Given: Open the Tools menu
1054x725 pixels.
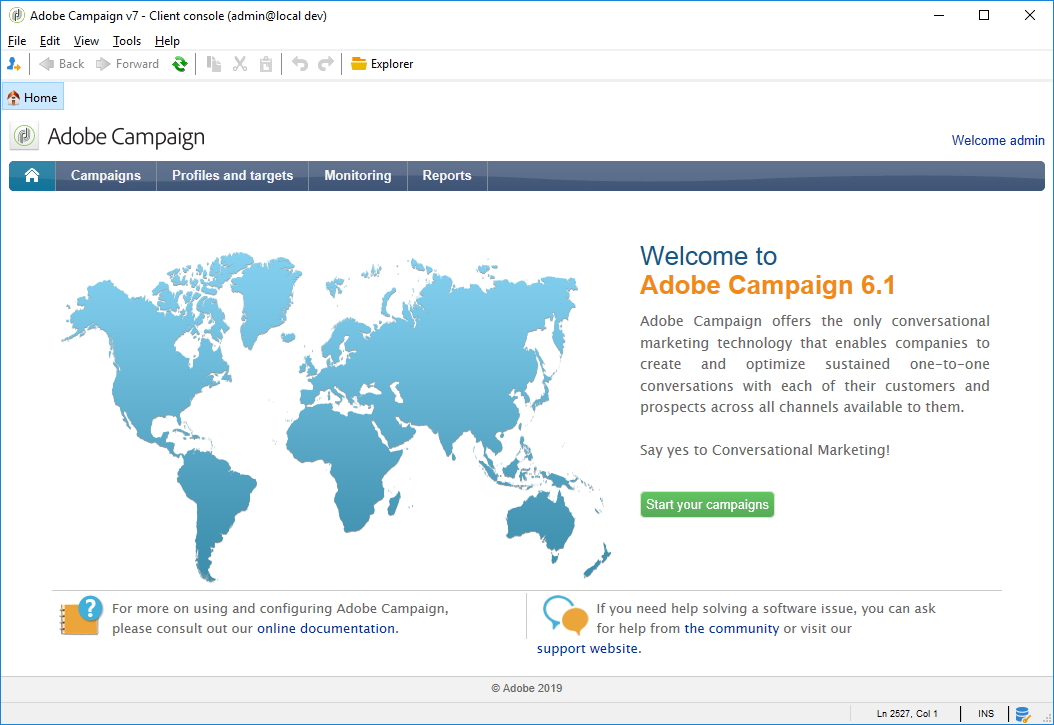Looking at the screenshot, I should (x=127, y=41).
